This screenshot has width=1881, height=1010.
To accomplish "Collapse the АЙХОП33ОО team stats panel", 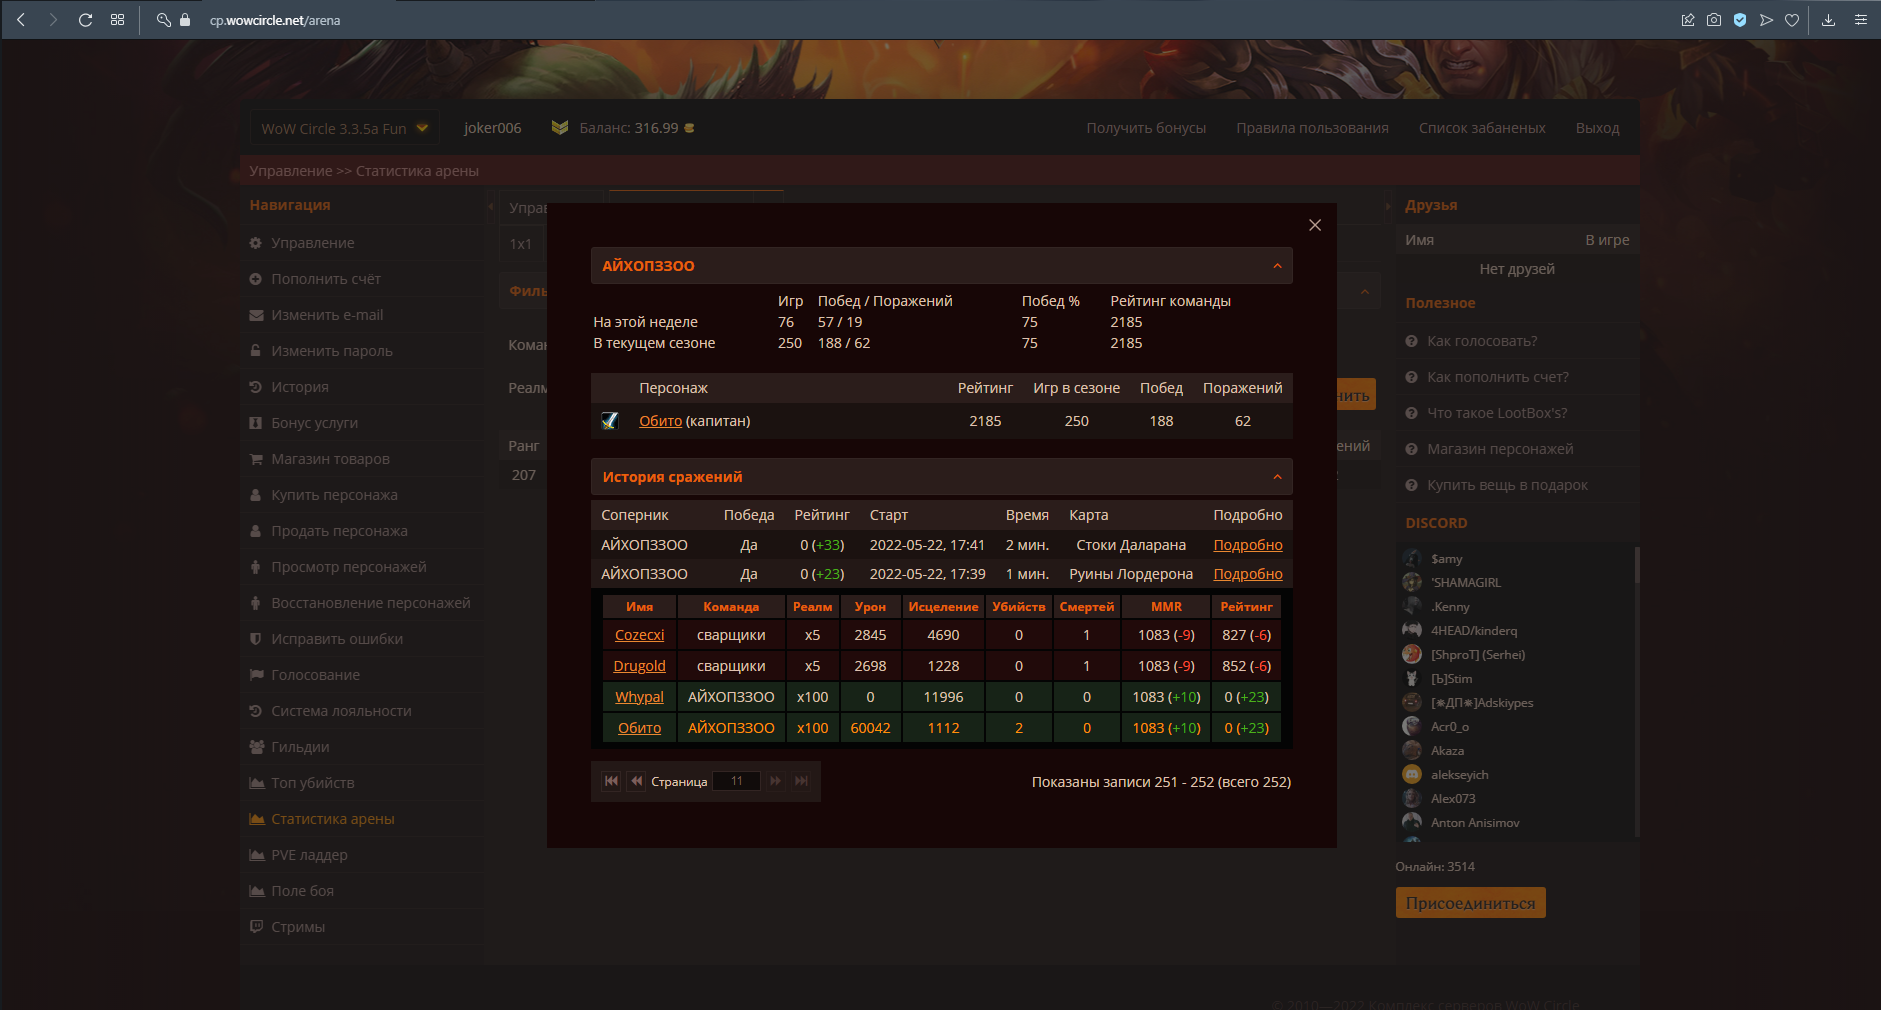I will [1277, 266].
